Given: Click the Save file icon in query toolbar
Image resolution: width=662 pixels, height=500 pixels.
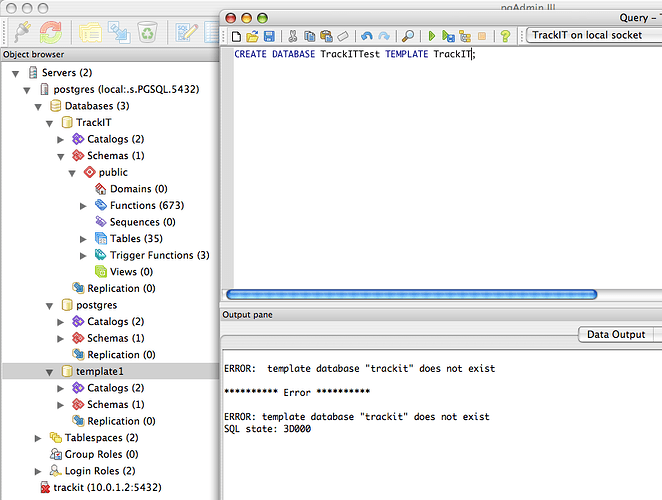Looking at the screenshot, I should pyautogui.click(x=269, y=36).
